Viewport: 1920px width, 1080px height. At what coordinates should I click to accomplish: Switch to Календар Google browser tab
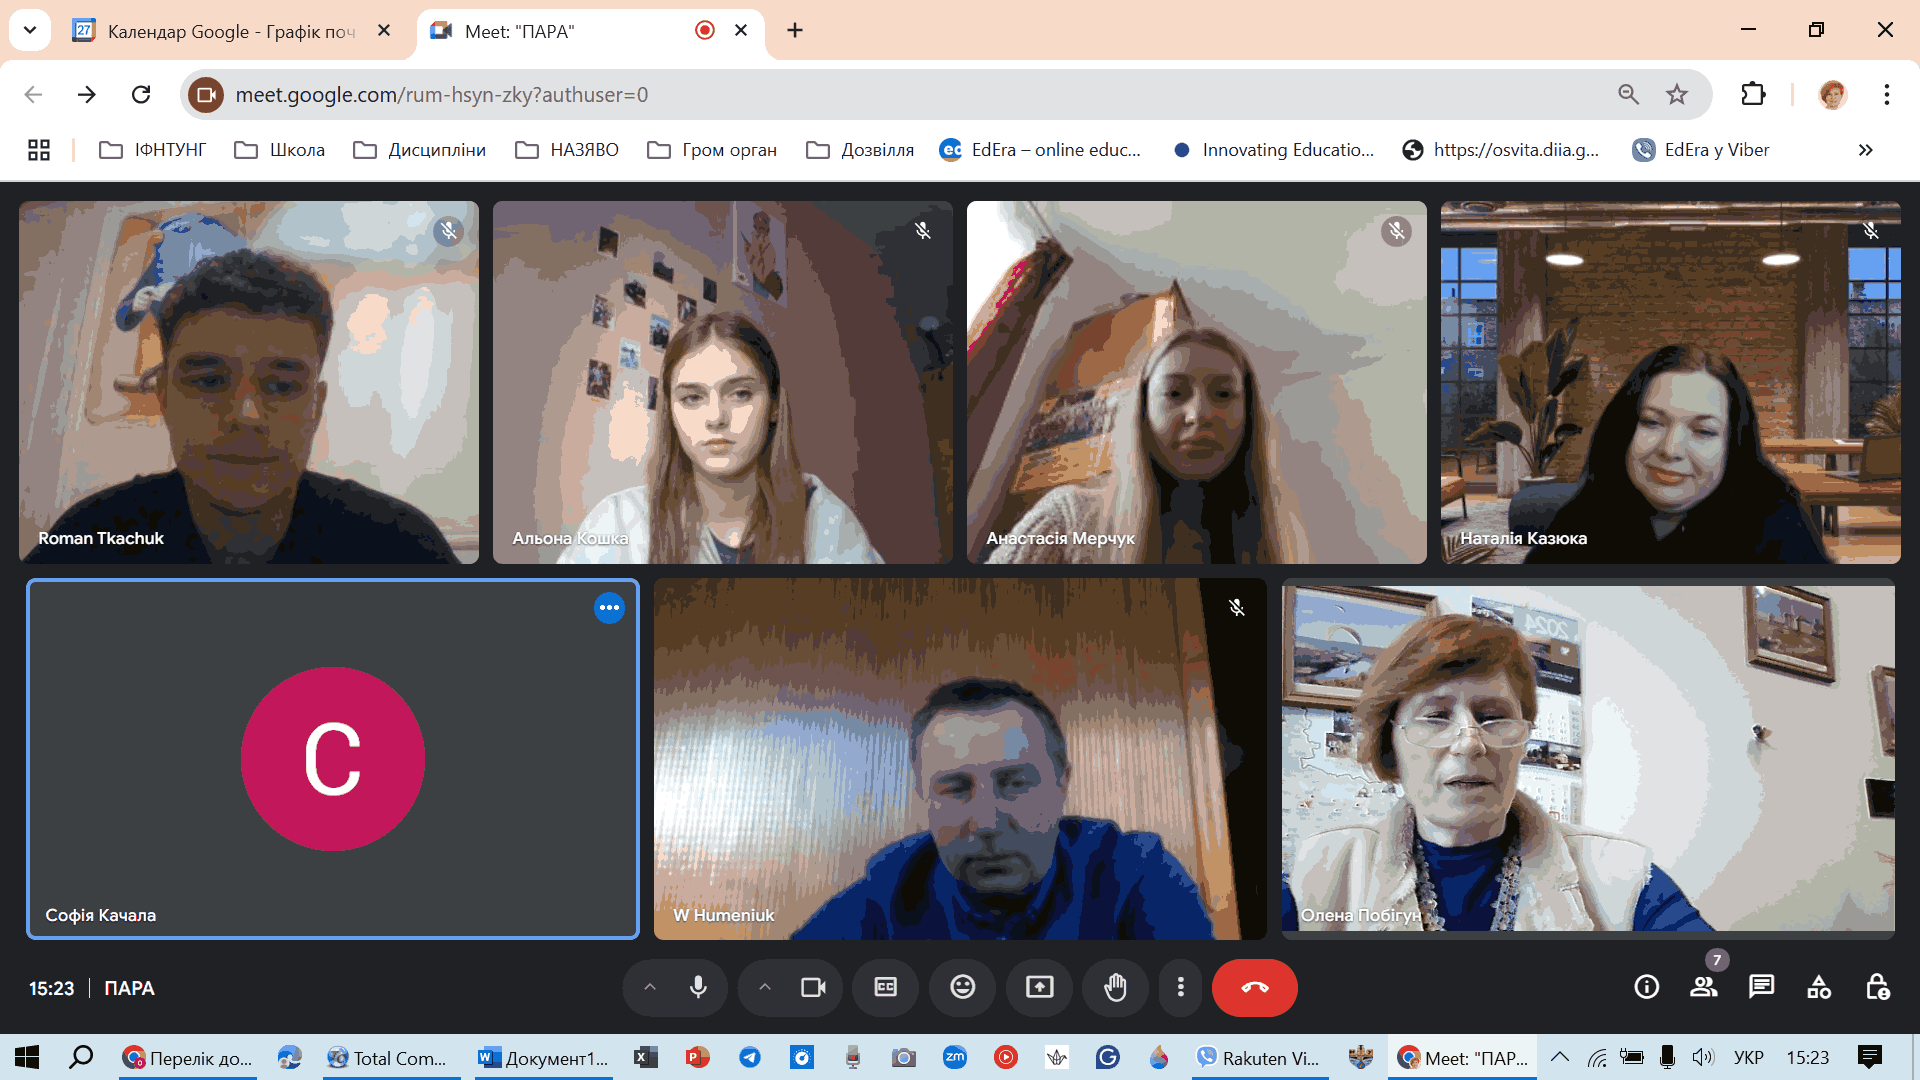tap(230, 31)
